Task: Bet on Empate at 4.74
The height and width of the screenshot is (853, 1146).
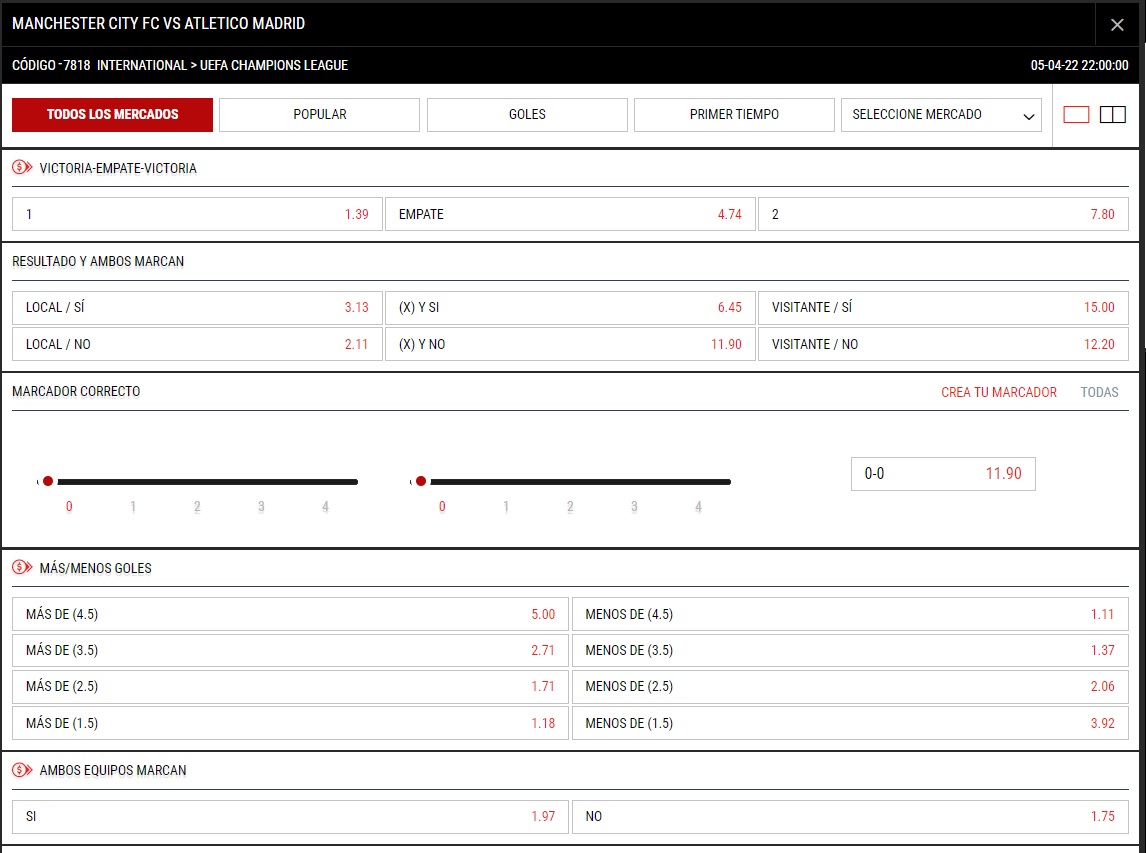Action: point(570,214)
